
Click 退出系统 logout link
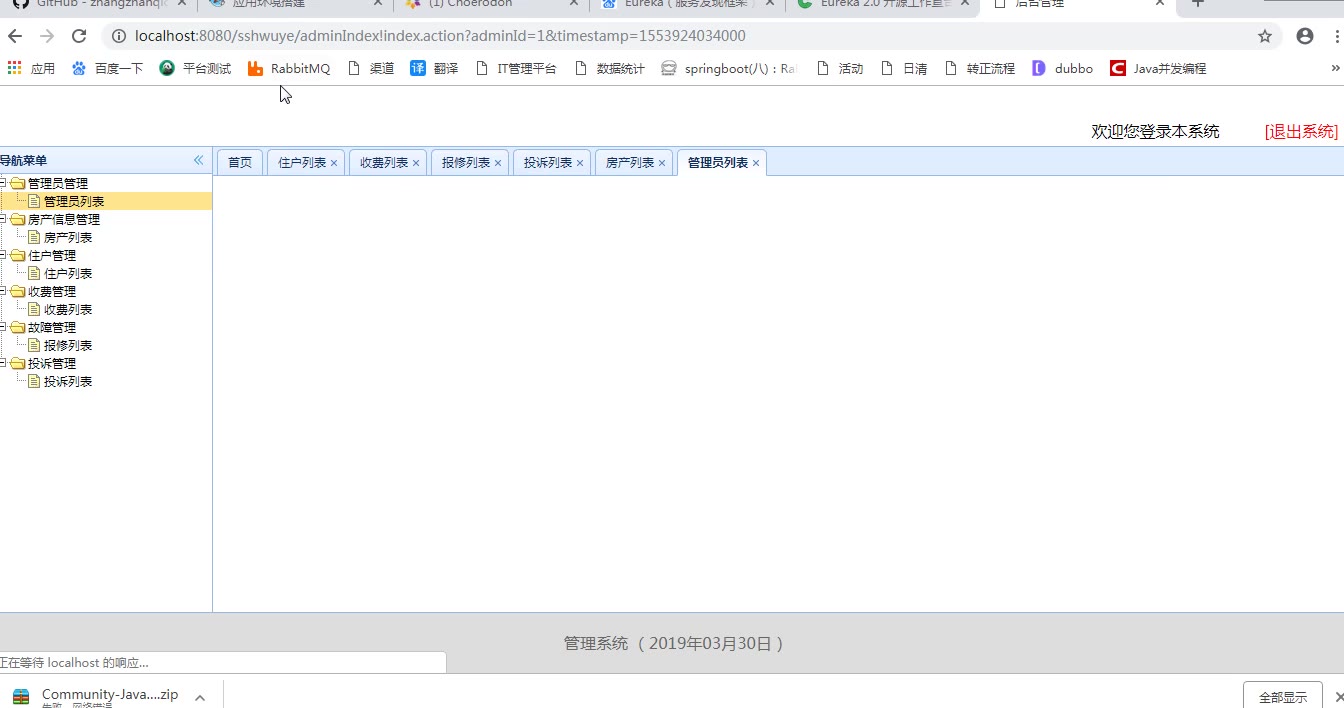pos(1301,131)
